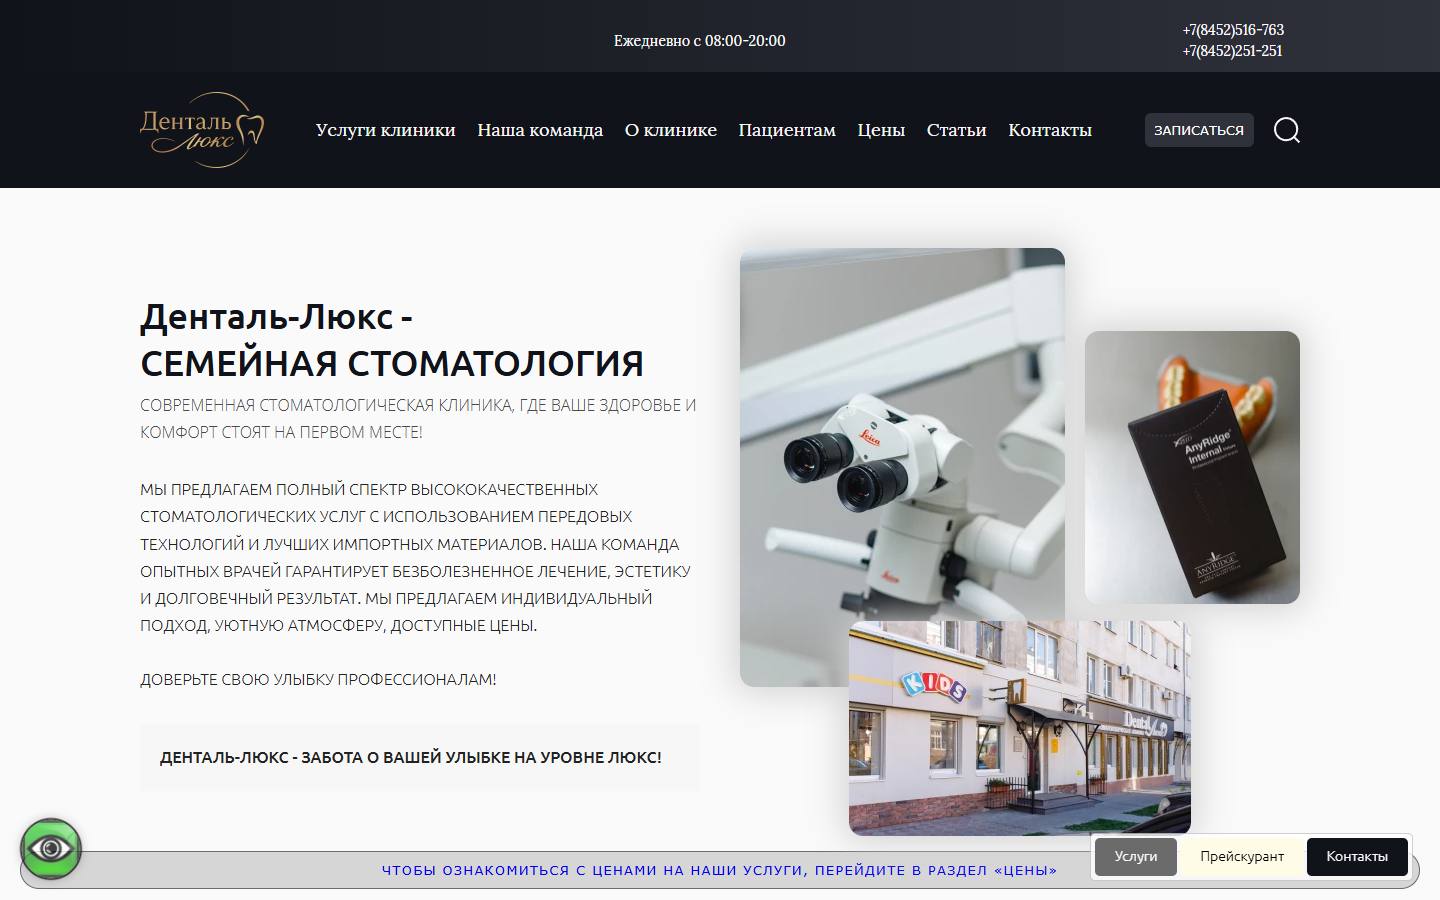The height and width of the screenshot is (900, 1440).
Task: Navigate to Цены page
Action: [x=881, y=130]
